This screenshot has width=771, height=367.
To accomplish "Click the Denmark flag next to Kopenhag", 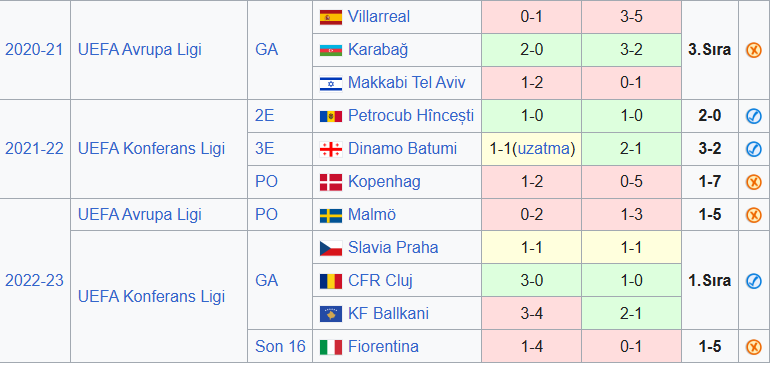I will [331, 182].
